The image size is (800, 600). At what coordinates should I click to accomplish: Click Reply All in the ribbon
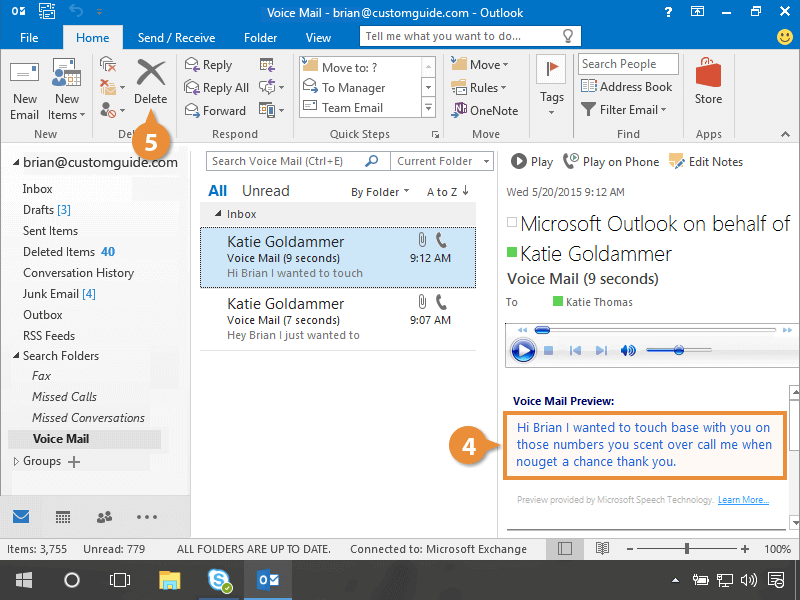[x=216, y=88]
